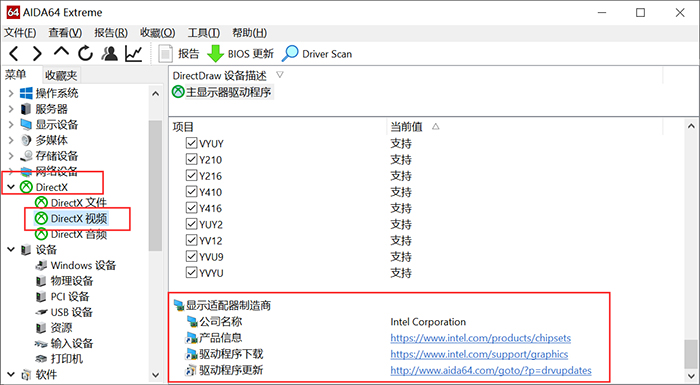Launch Driver Scan from the toolbar
This screenshot has height=385, width=700.
[x=317, y=54]
